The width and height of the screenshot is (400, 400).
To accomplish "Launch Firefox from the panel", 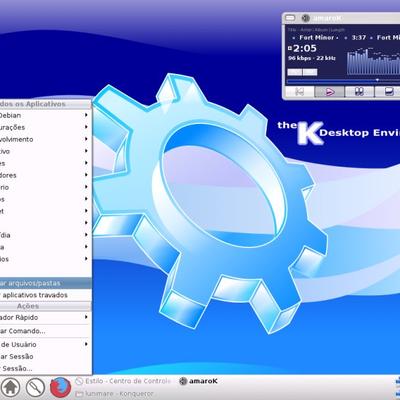I will click(61, 387).
